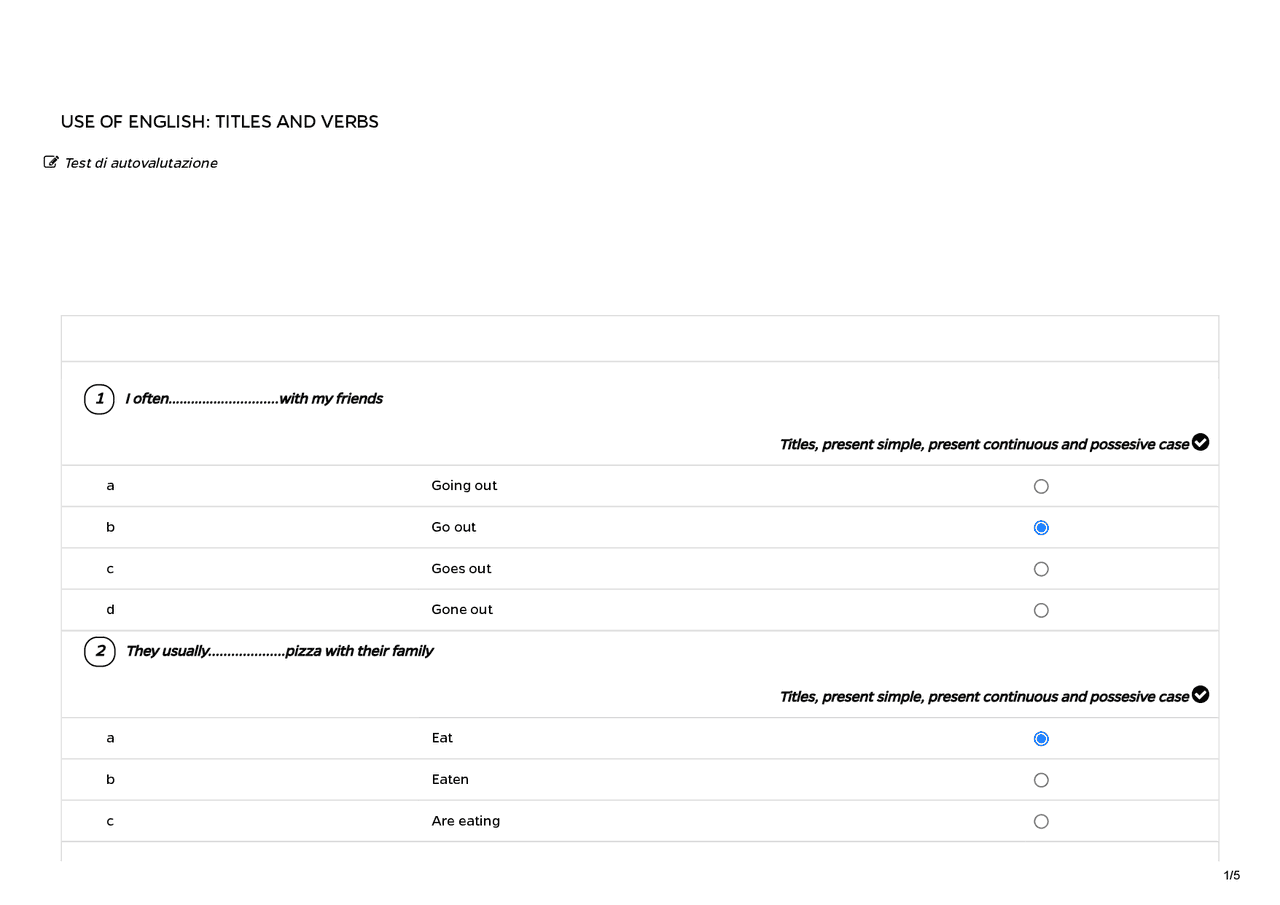Choose the "Eaten" radio option
The height and width of the screenshot is (905, 1280).
point(1041,780)
